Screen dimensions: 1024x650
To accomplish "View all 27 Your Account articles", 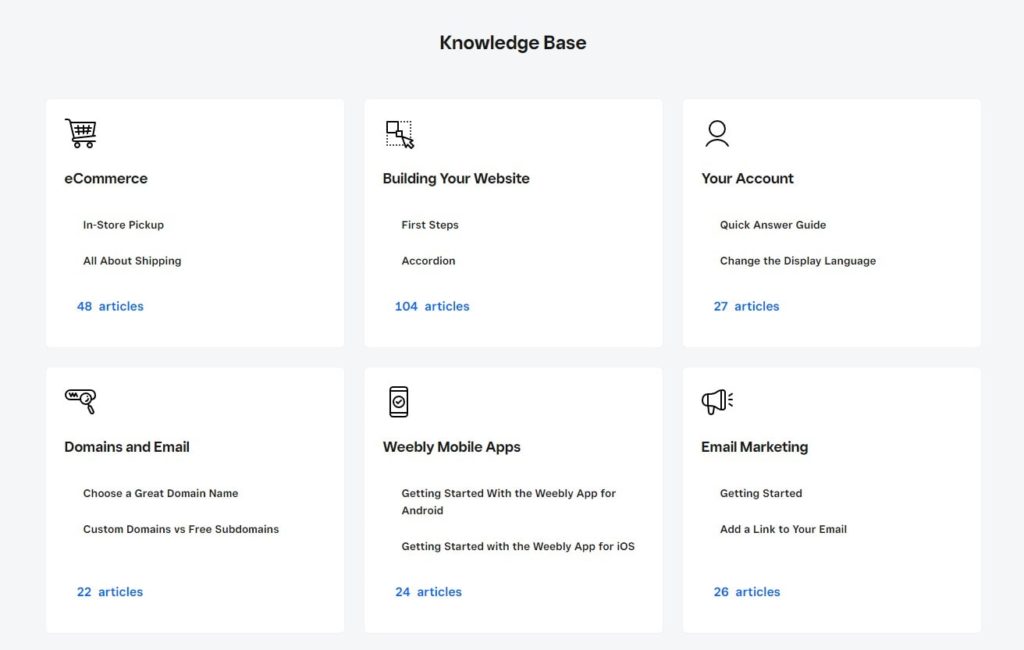I will coord(746,306).
